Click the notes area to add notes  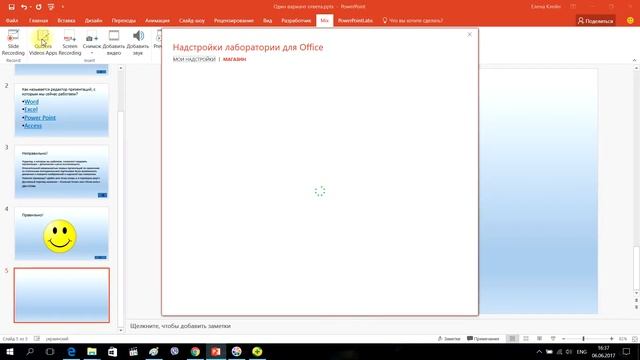180,326
